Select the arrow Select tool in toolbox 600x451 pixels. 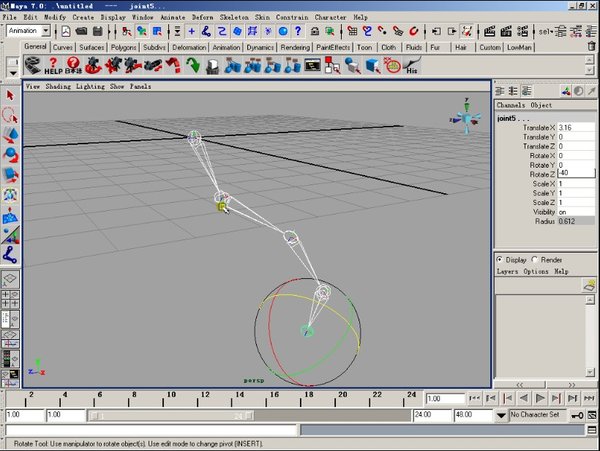[x=10, y=95]
